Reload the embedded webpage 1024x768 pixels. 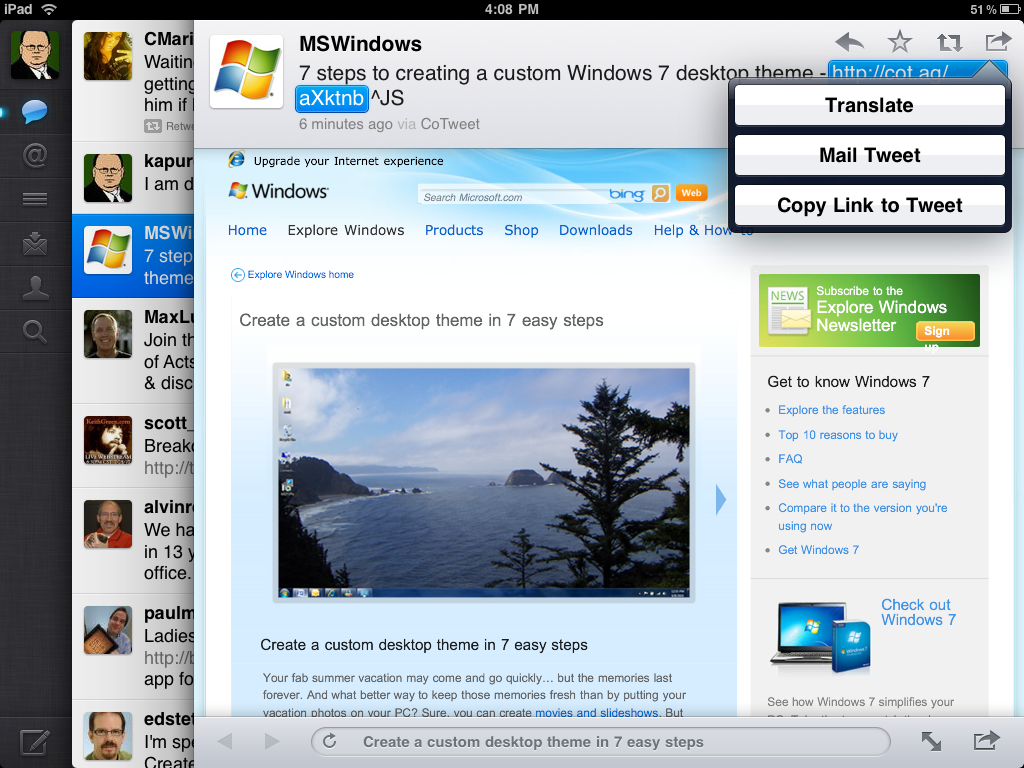[331, 741]
